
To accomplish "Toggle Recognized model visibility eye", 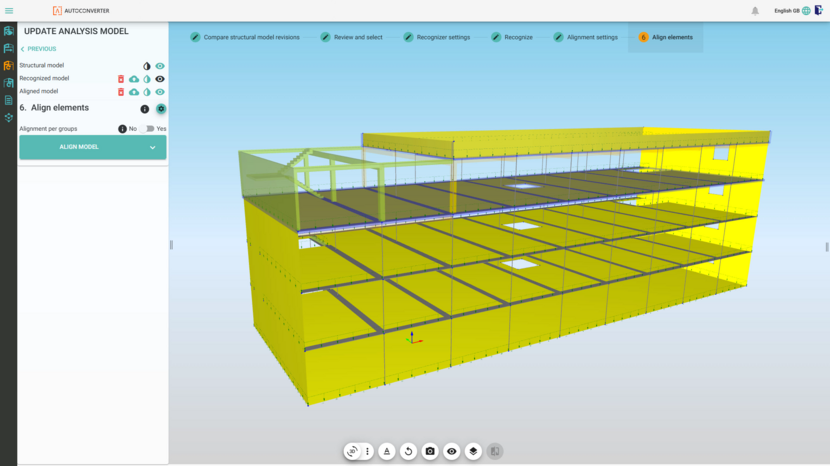I will tap(160, 79).
